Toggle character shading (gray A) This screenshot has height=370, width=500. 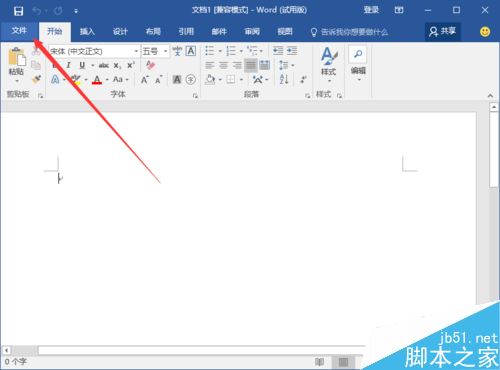click(177, 80)
